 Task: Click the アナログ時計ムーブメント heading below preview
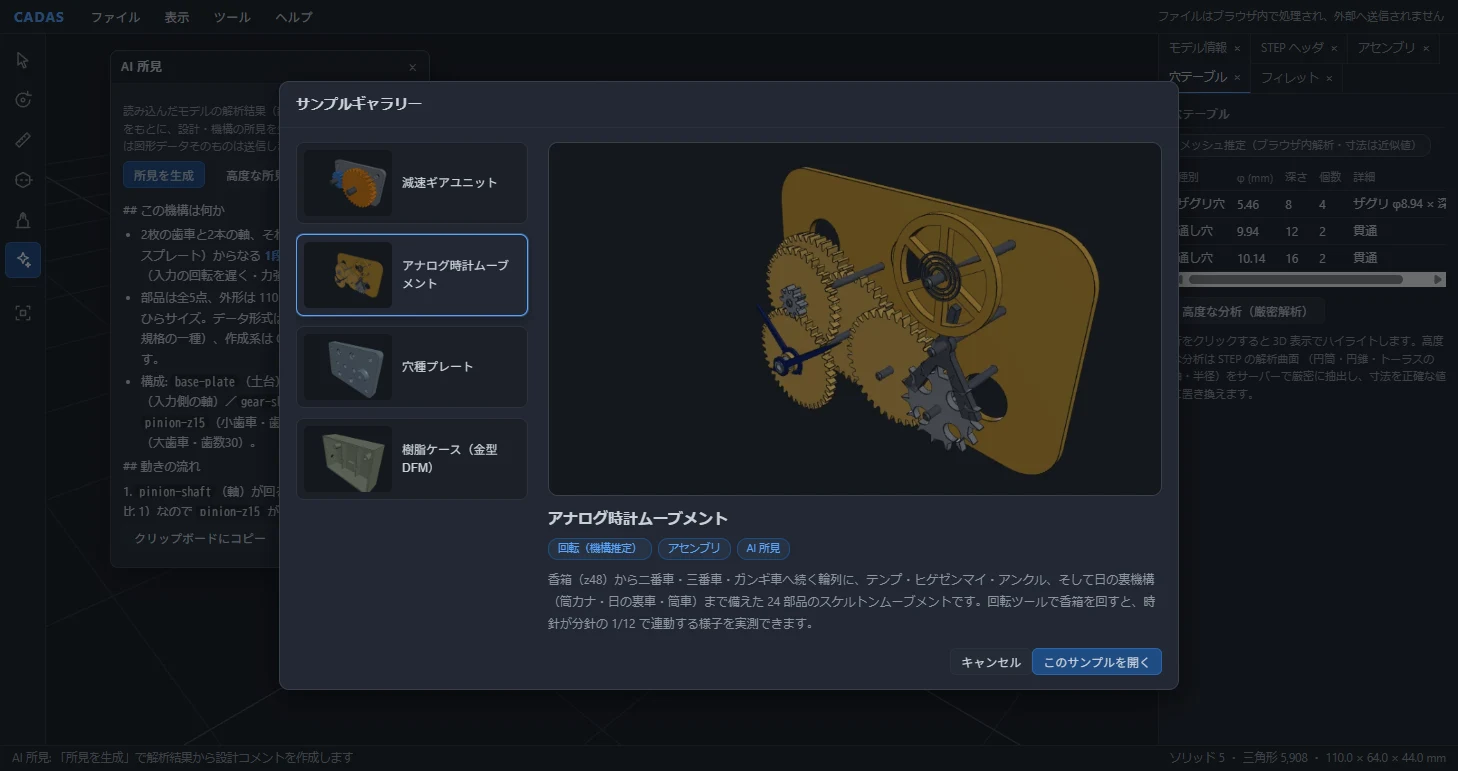tap(638, 518)
